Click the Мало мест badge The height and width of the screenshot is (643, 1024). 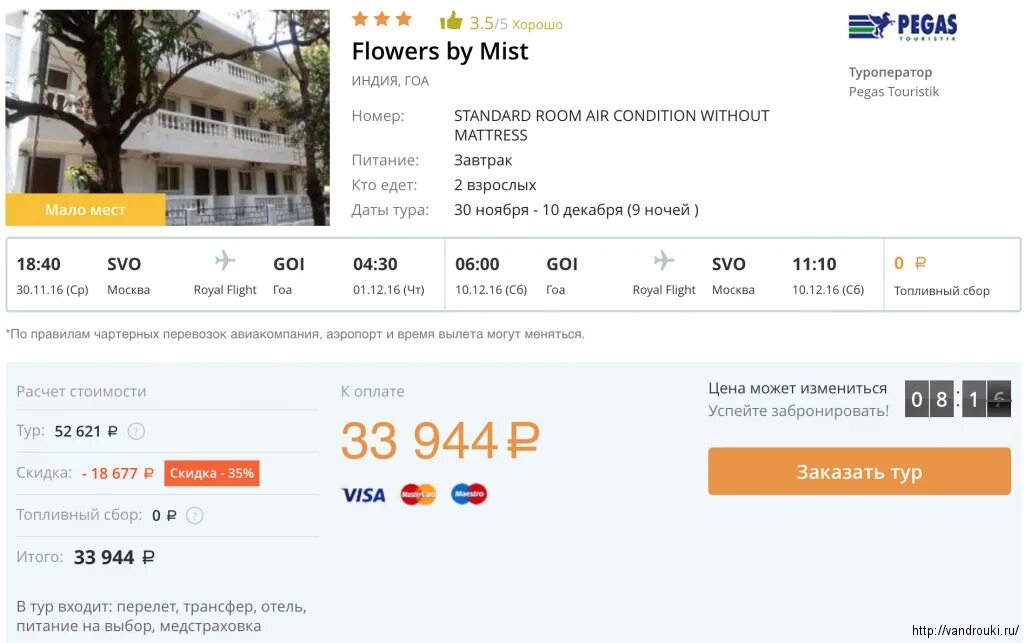point(85,210)
